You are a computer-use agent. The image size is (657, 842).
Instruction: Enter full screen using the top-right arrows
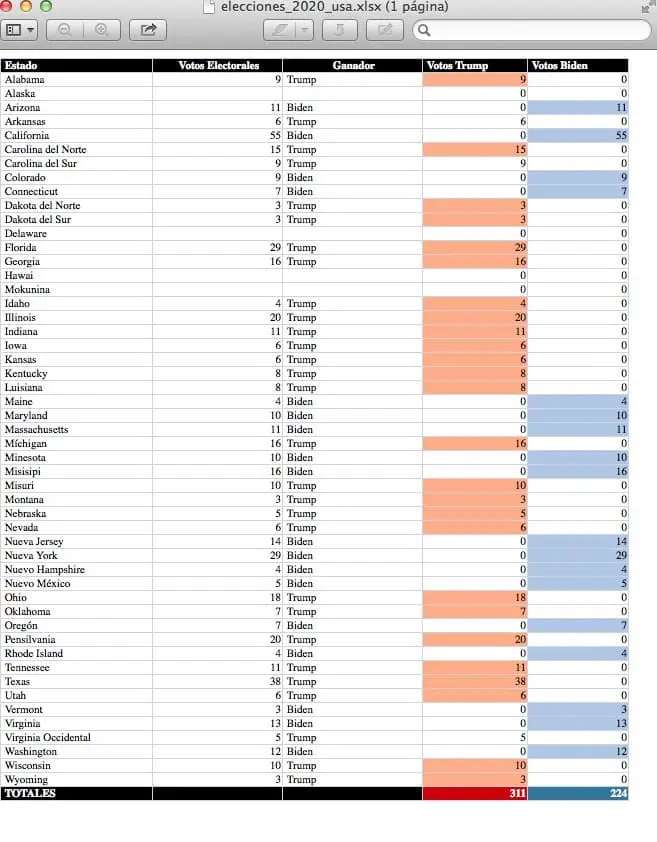(x=646, y=8)
